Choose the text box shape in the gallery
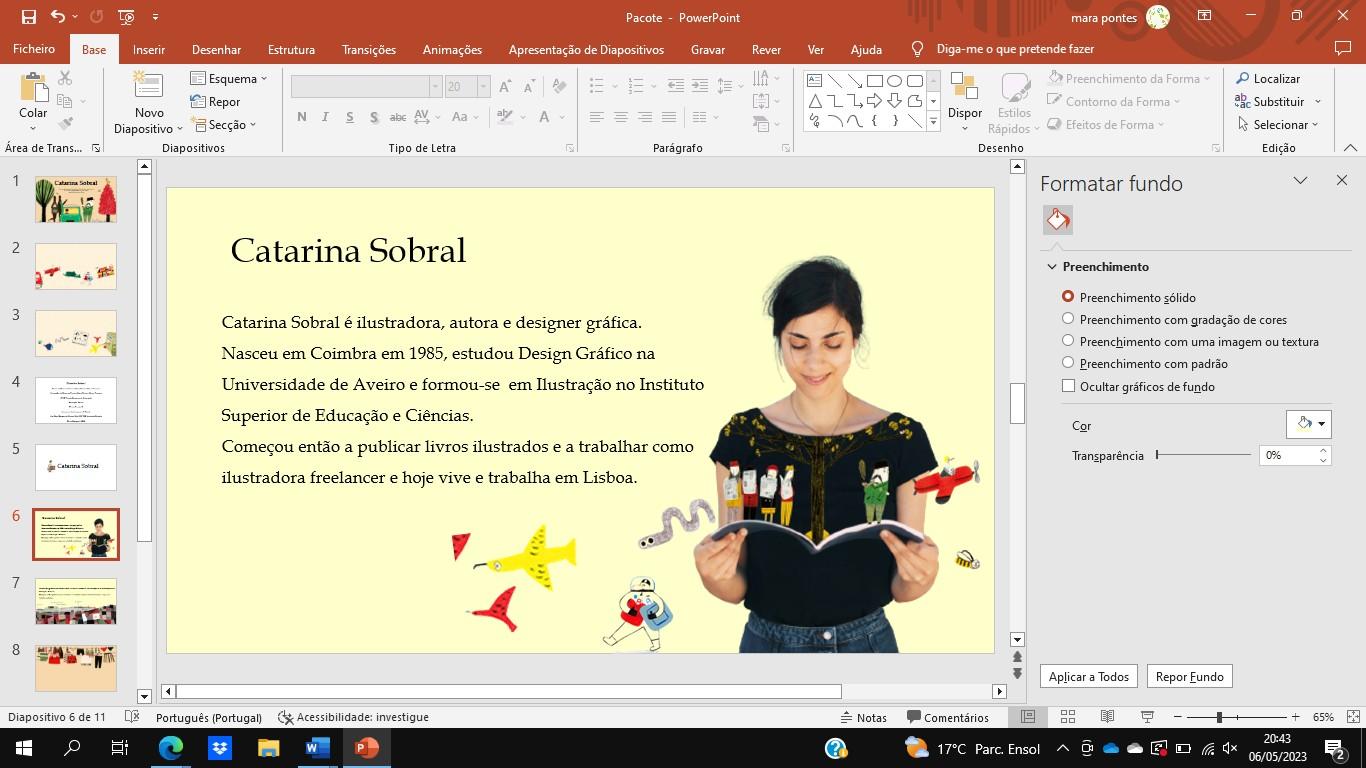 coord(814,81)
